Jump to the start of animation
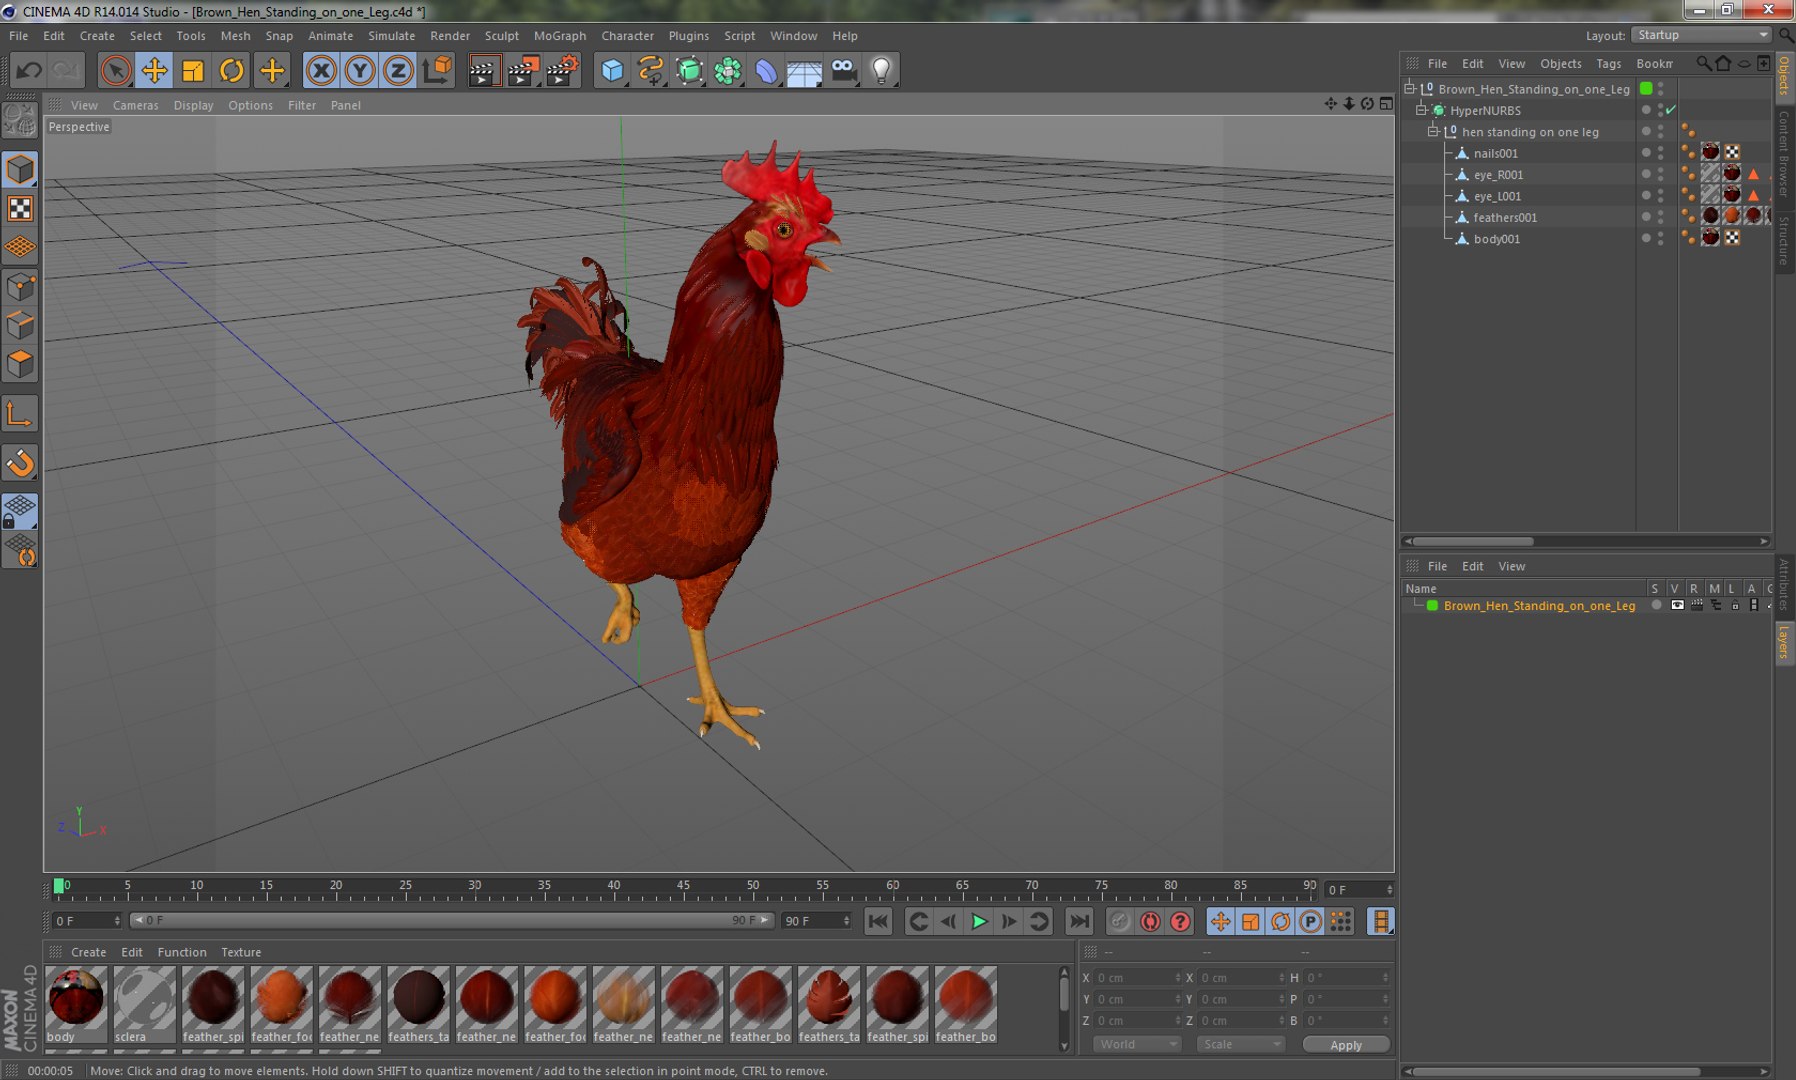The width and height of the screenshot is (1796, 1080). click(x=878, y=921)
